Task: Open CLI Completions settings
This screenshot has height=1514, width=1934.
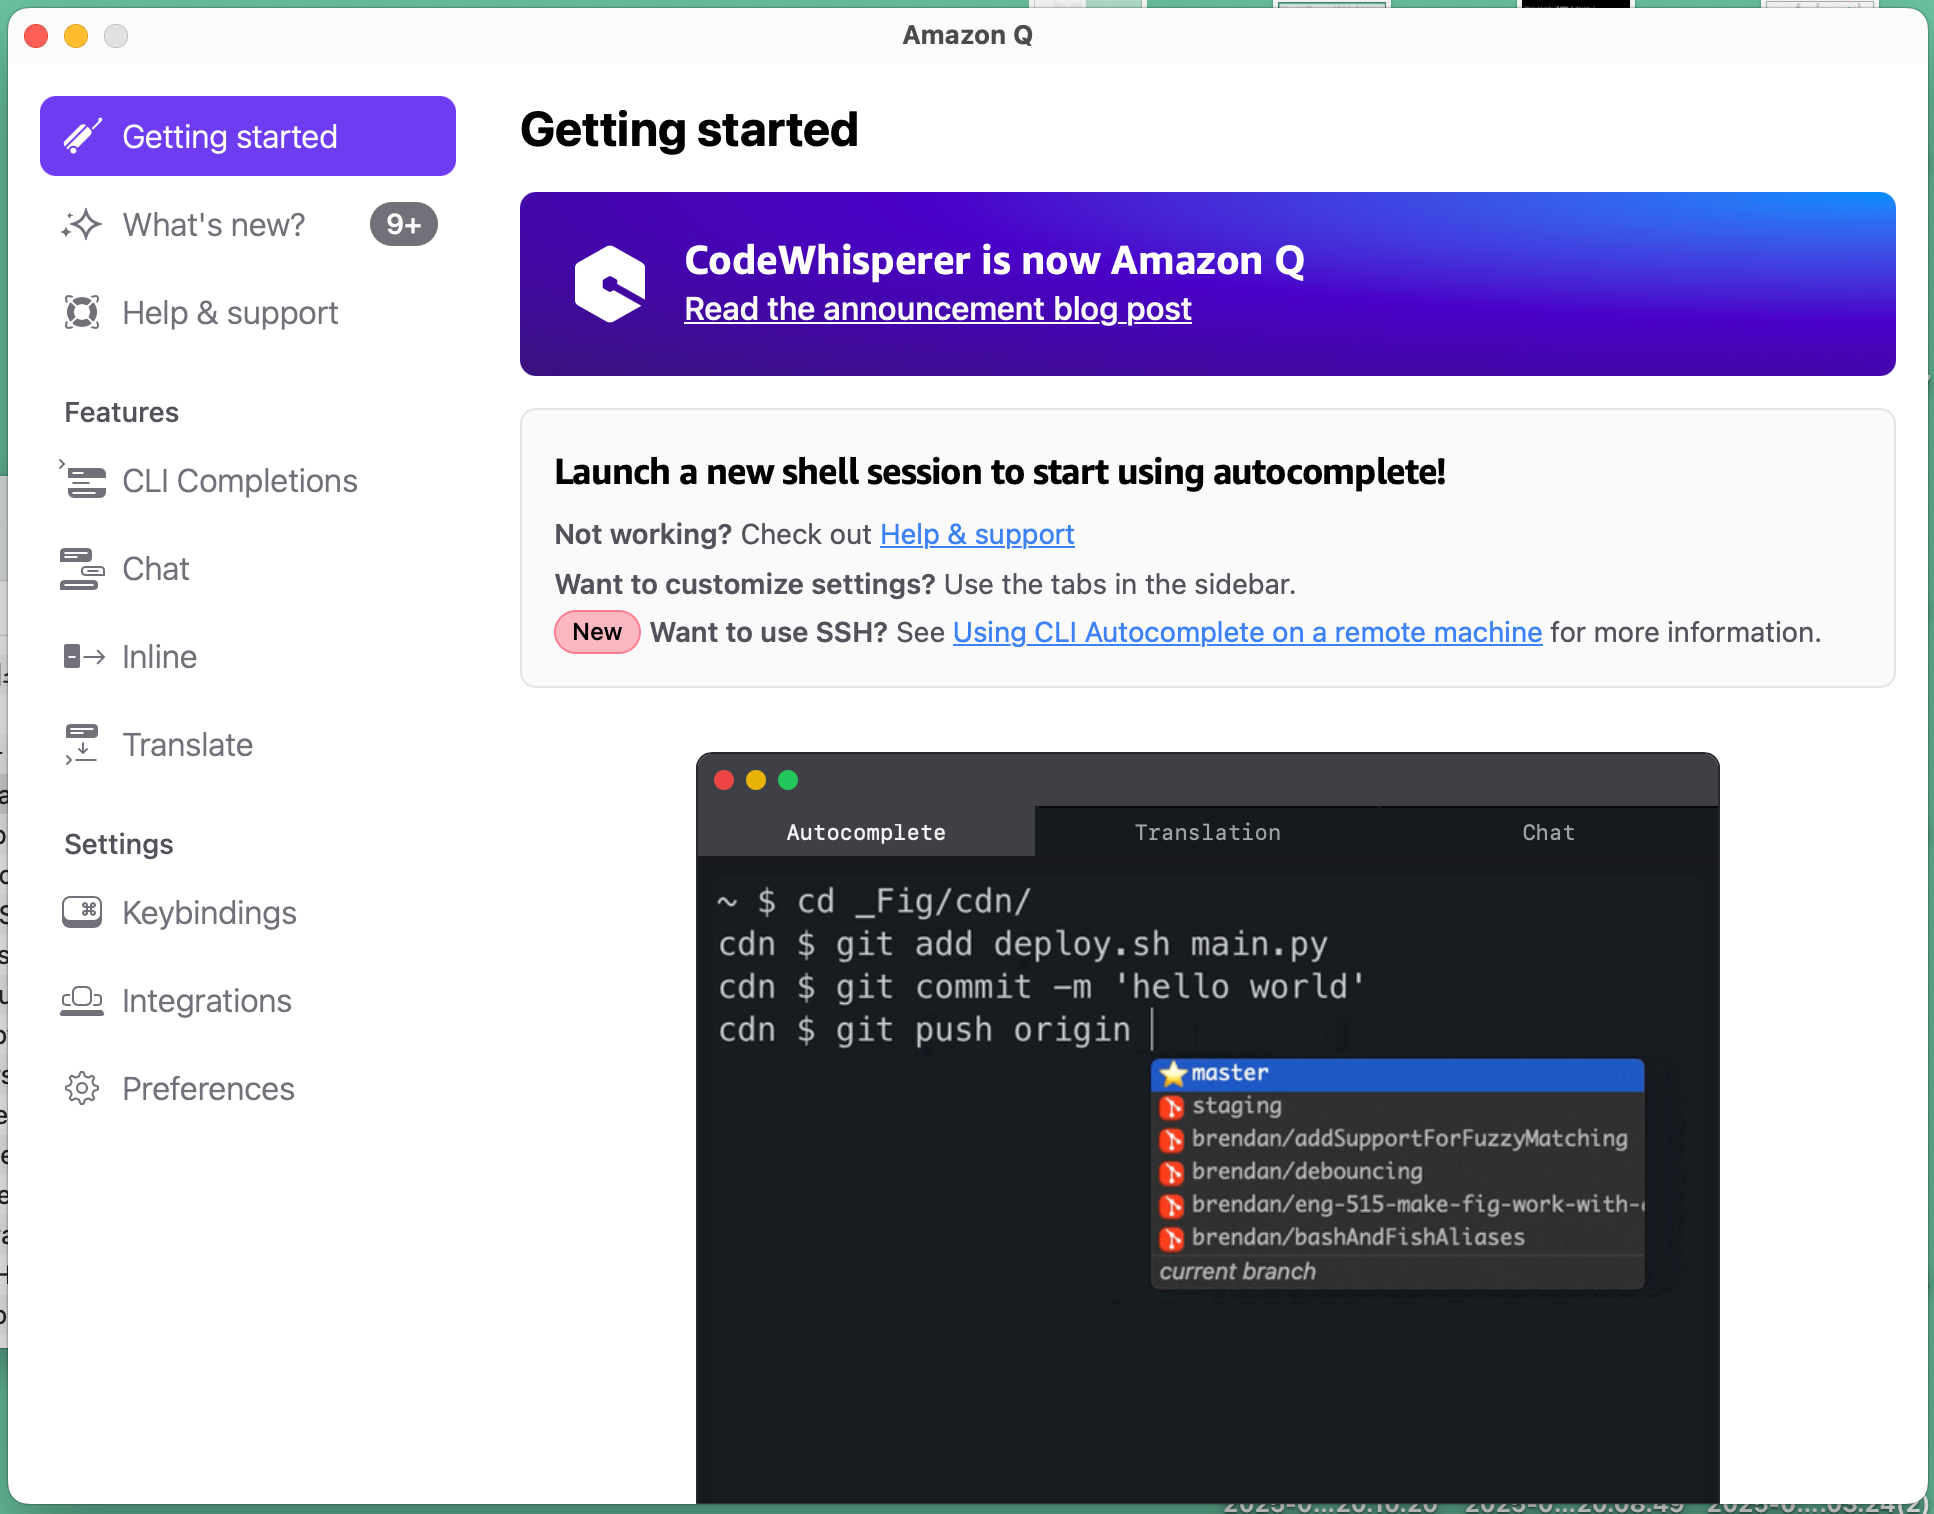Action: [x=248, y=480]
